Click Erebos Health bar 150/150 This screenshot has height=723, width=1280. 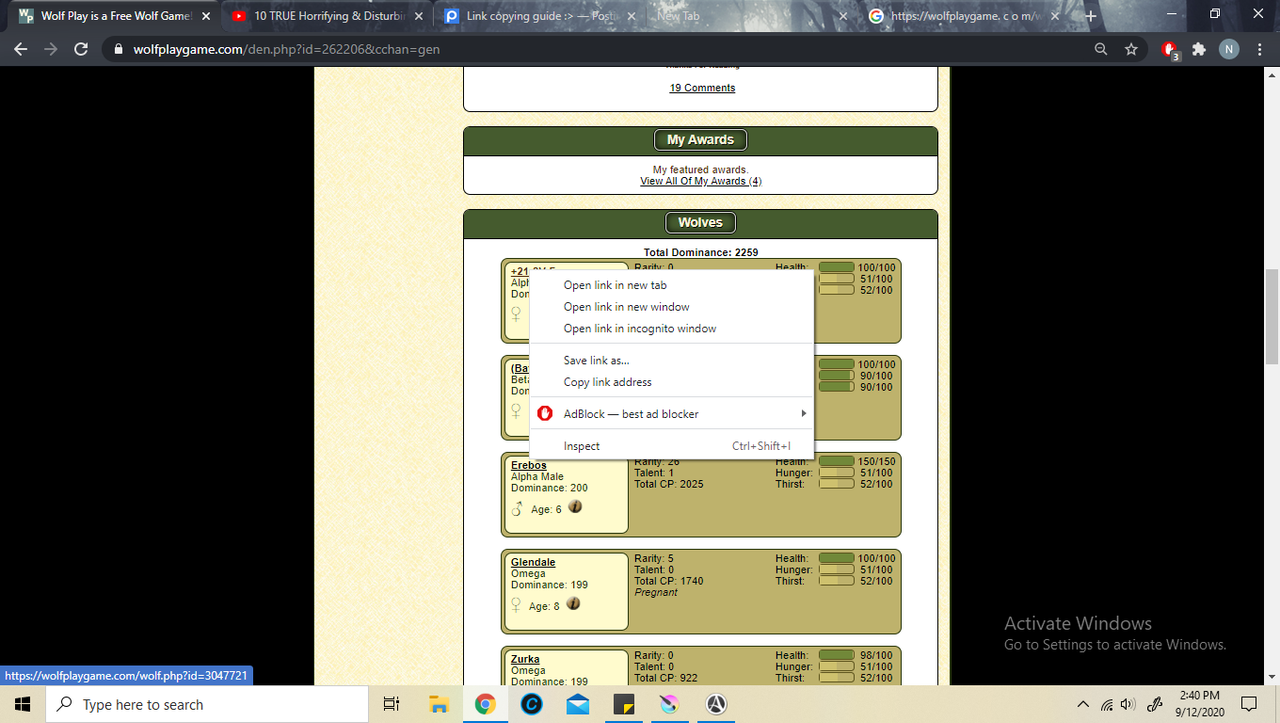837,462
